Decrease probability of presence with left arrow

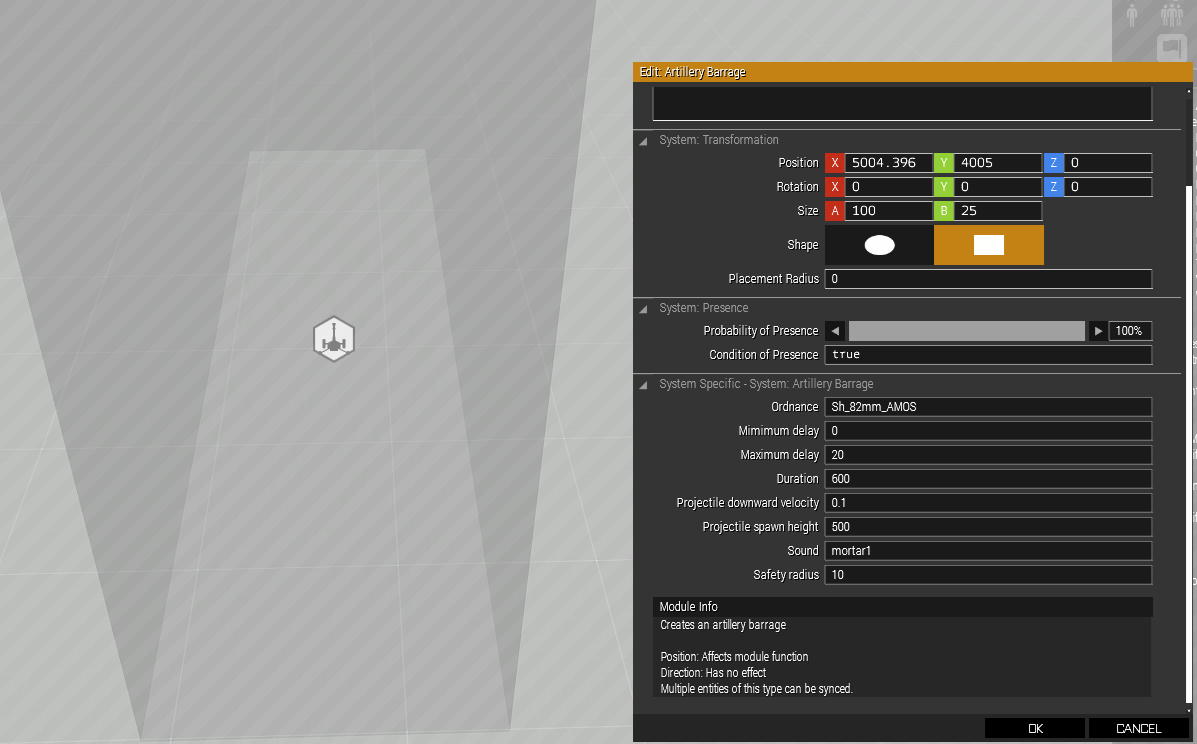(x=835, y=331)
